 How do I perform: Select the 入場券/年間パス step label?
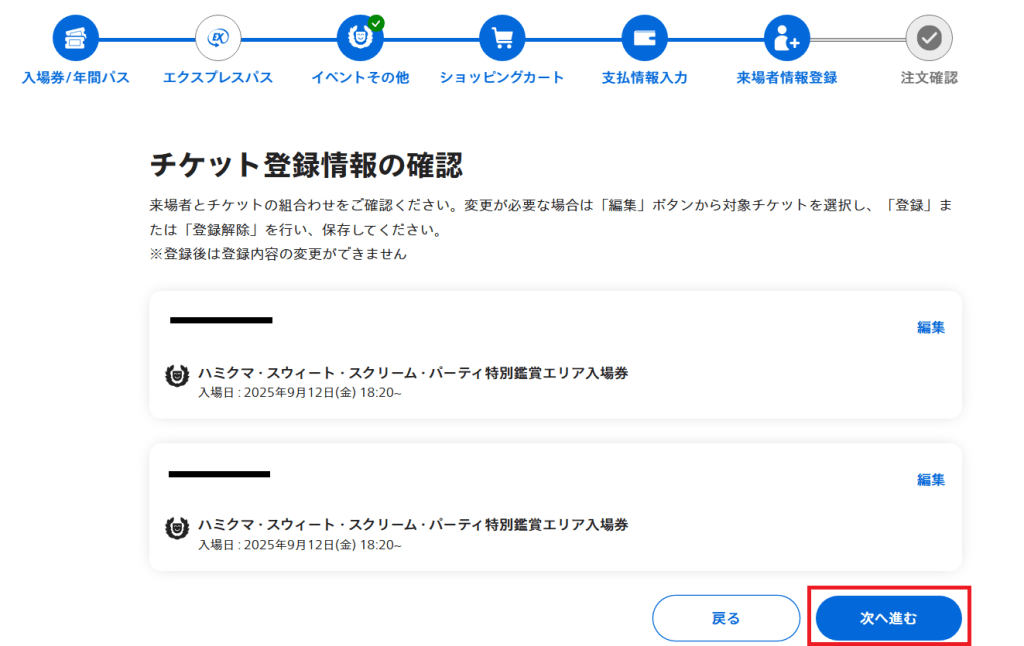pos(76,78)
